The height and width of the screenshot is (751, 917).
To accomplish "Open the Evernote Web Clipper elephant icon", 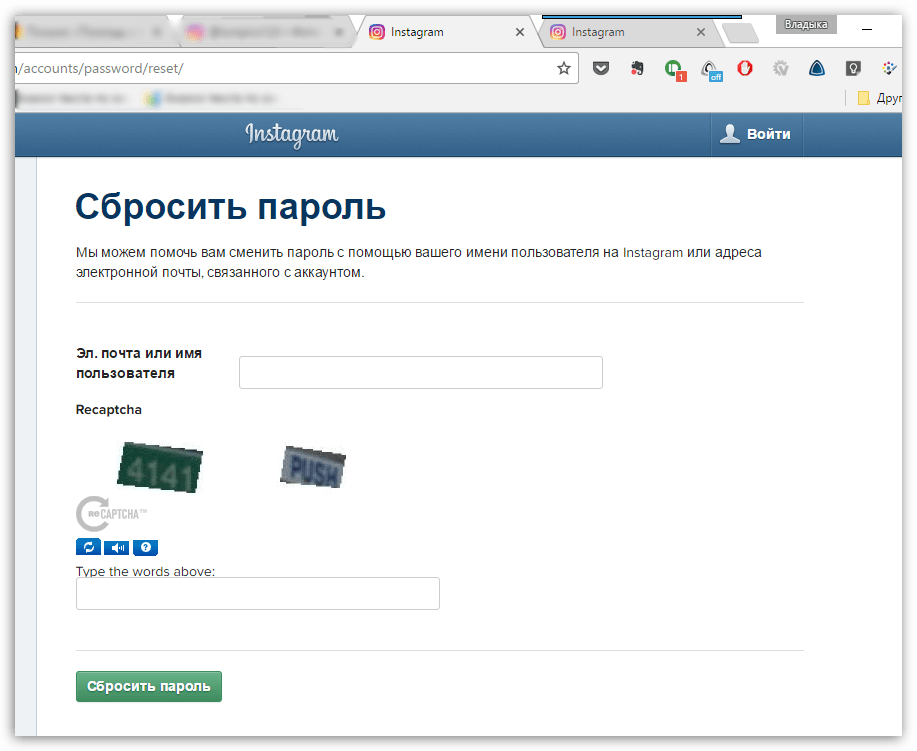I will pyautogui.click(x=637, y=68).
